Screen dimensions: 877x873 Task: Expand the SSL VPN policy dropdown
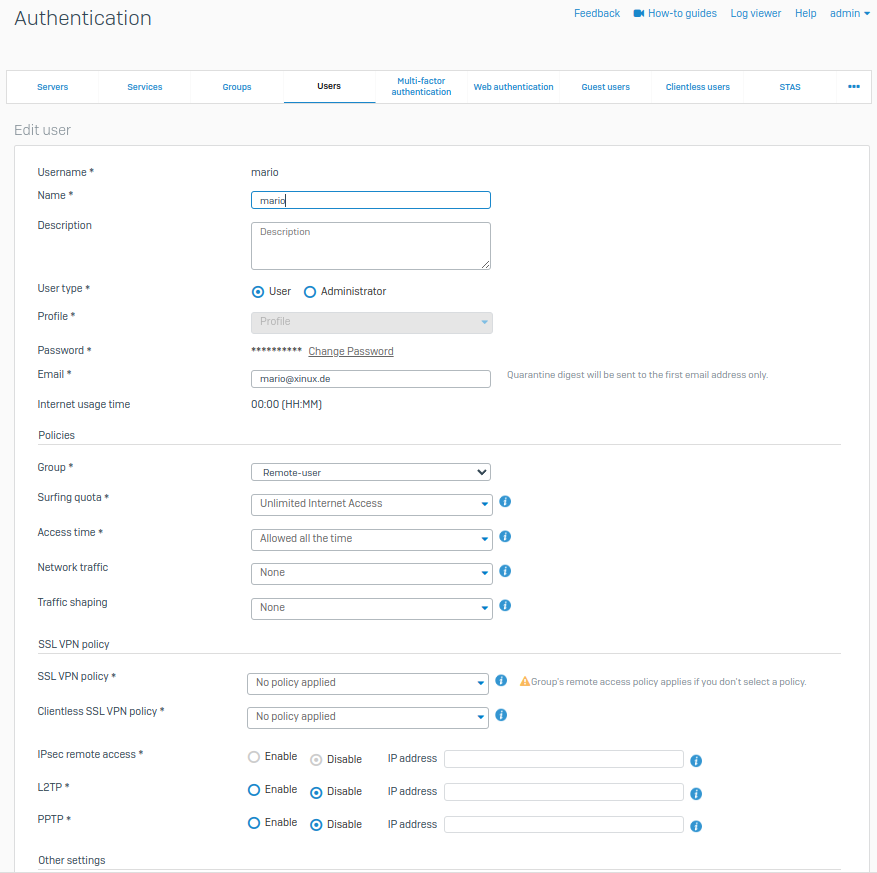(367, 683)
